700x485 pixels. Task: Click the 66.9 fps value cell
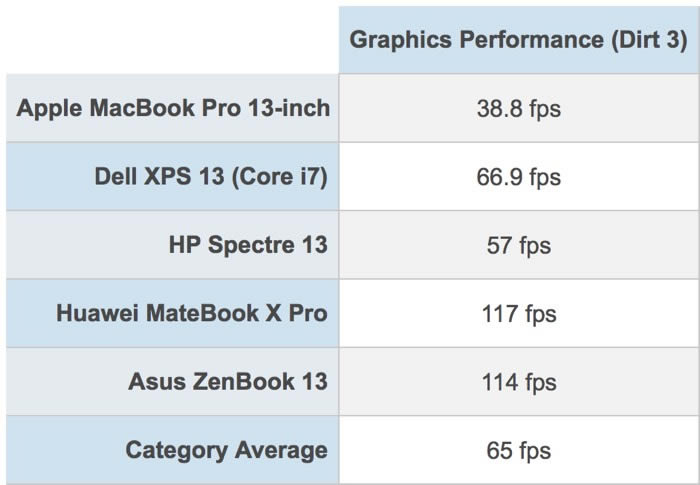pos(518,177)
